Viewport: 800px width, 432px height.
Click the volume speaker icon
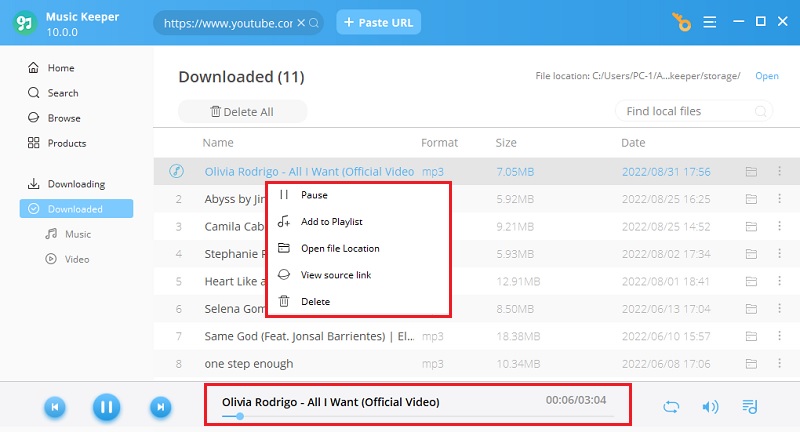pos(710,406)
